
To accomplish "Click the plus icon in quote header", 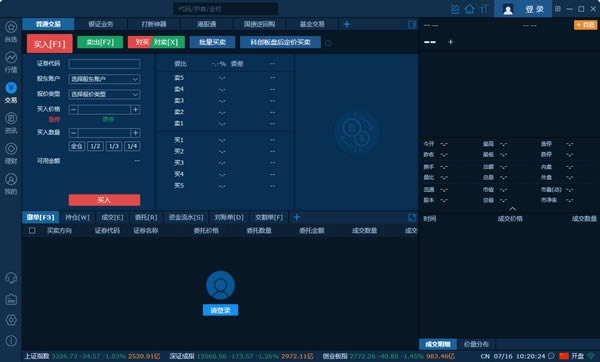I will 450,42.
